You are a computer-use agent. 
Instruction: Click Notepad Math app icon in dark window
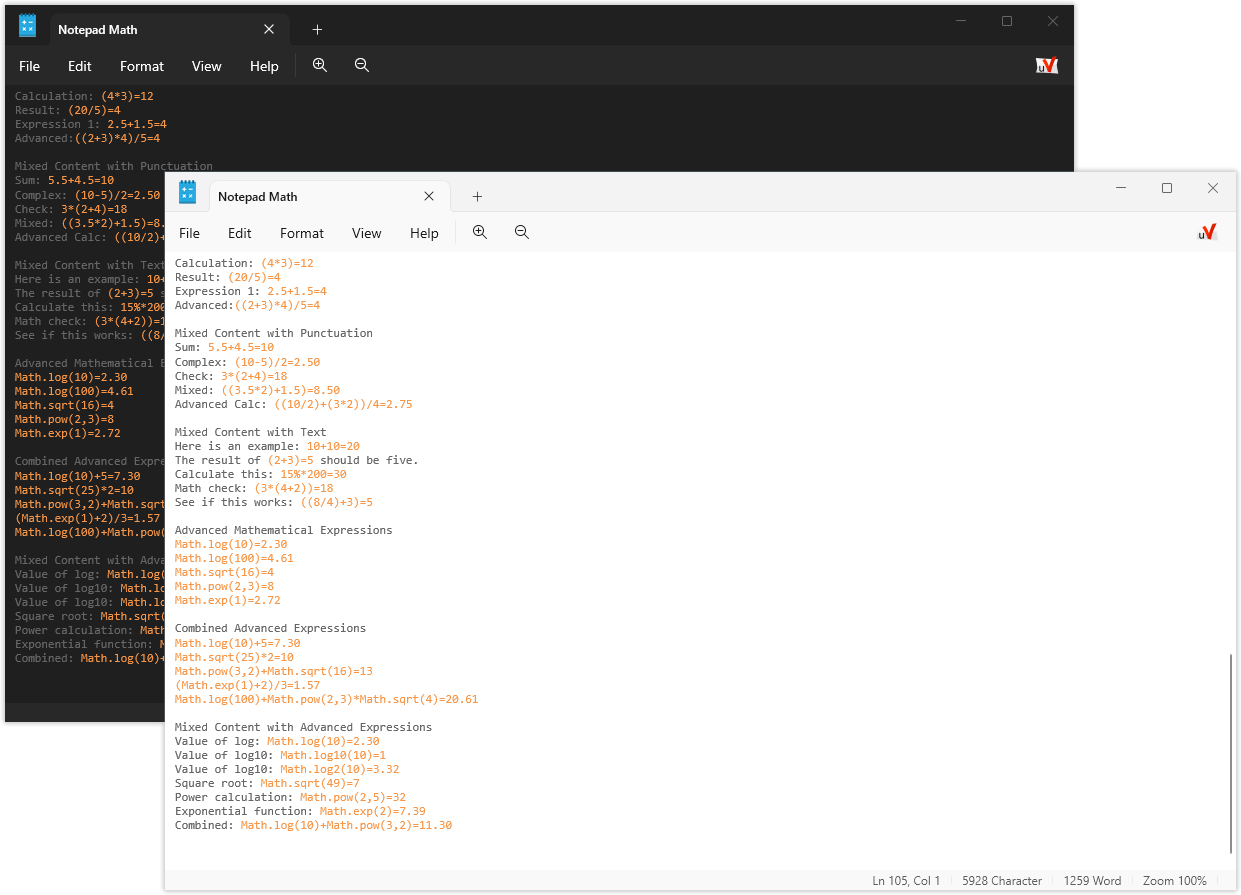[x=27, y=27]
